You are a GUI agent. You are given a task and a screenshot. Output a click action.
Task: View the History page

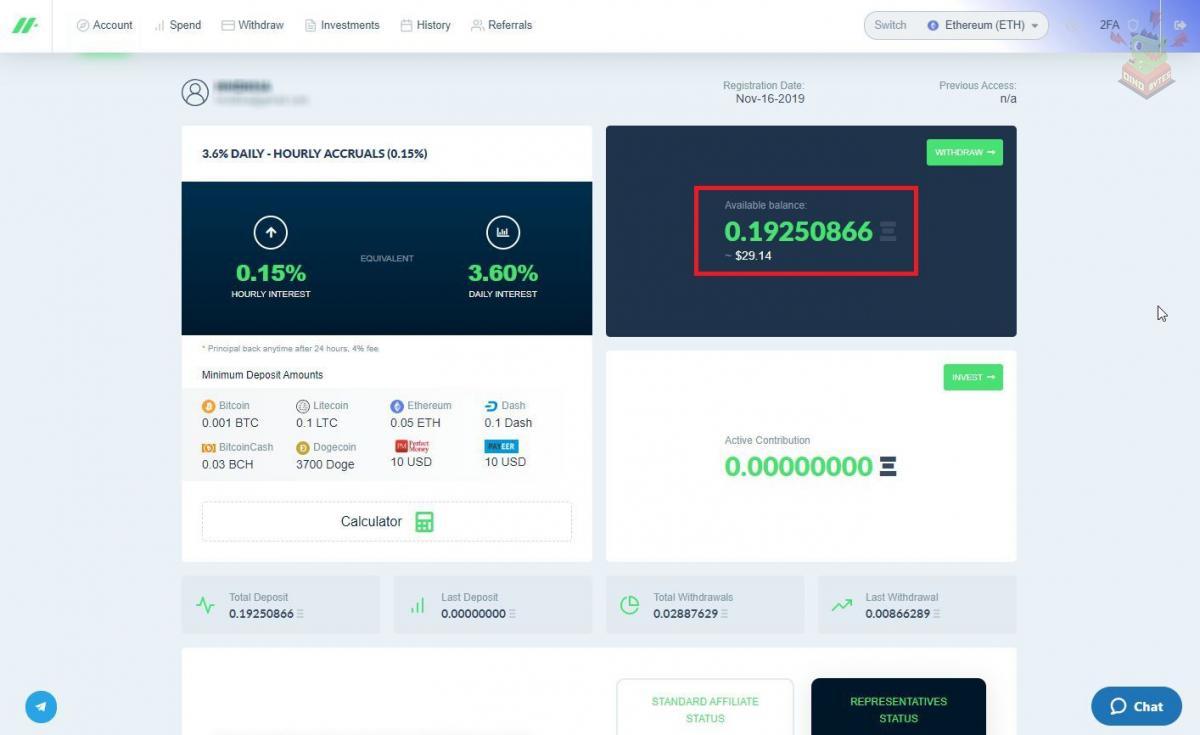tap(425, 25)
